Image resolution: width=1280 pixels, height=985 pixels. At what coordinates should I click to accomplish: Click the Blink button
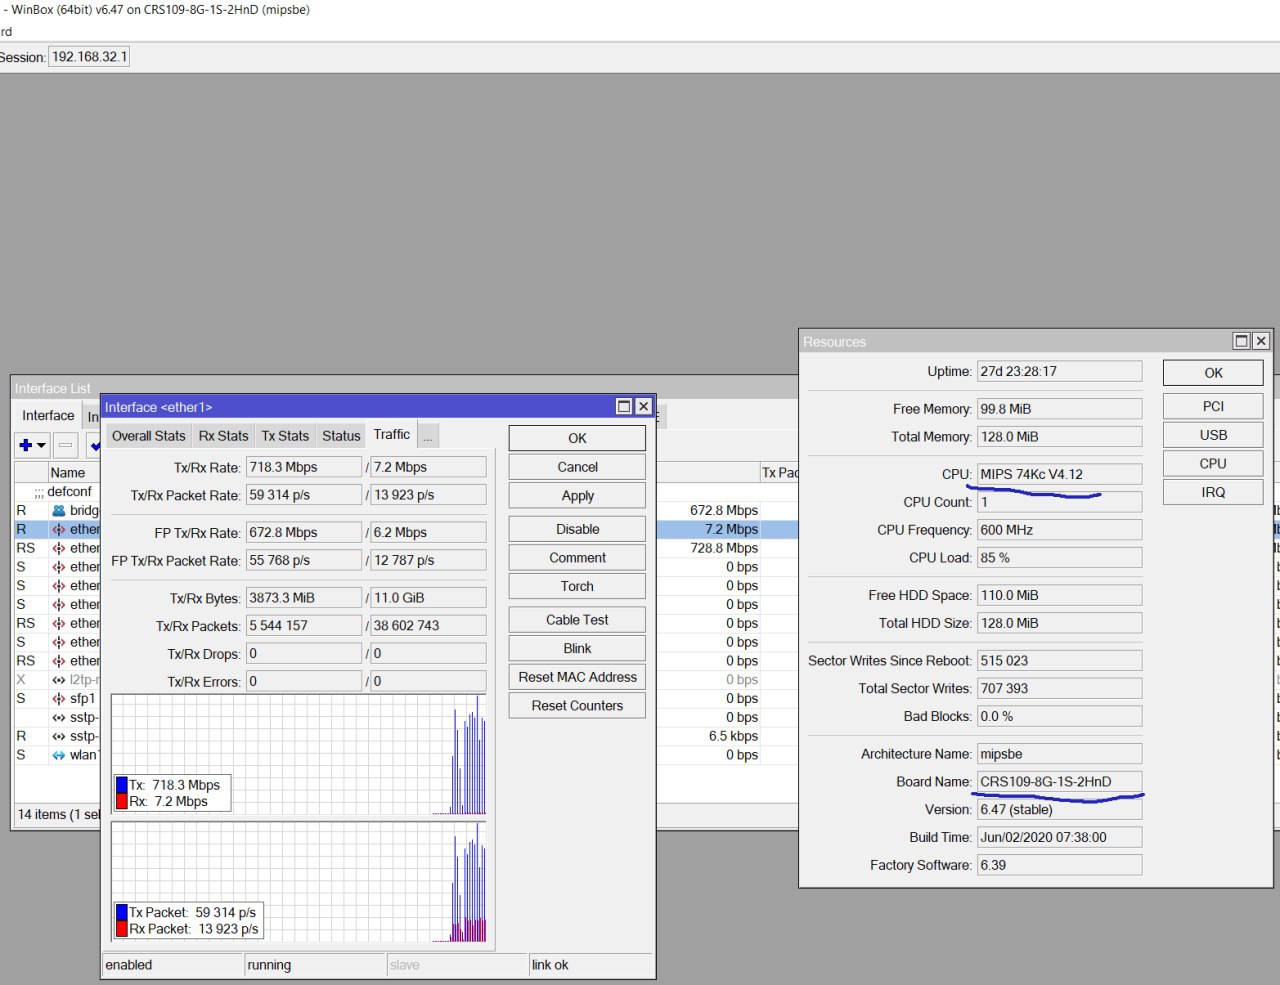click(577, 648)
